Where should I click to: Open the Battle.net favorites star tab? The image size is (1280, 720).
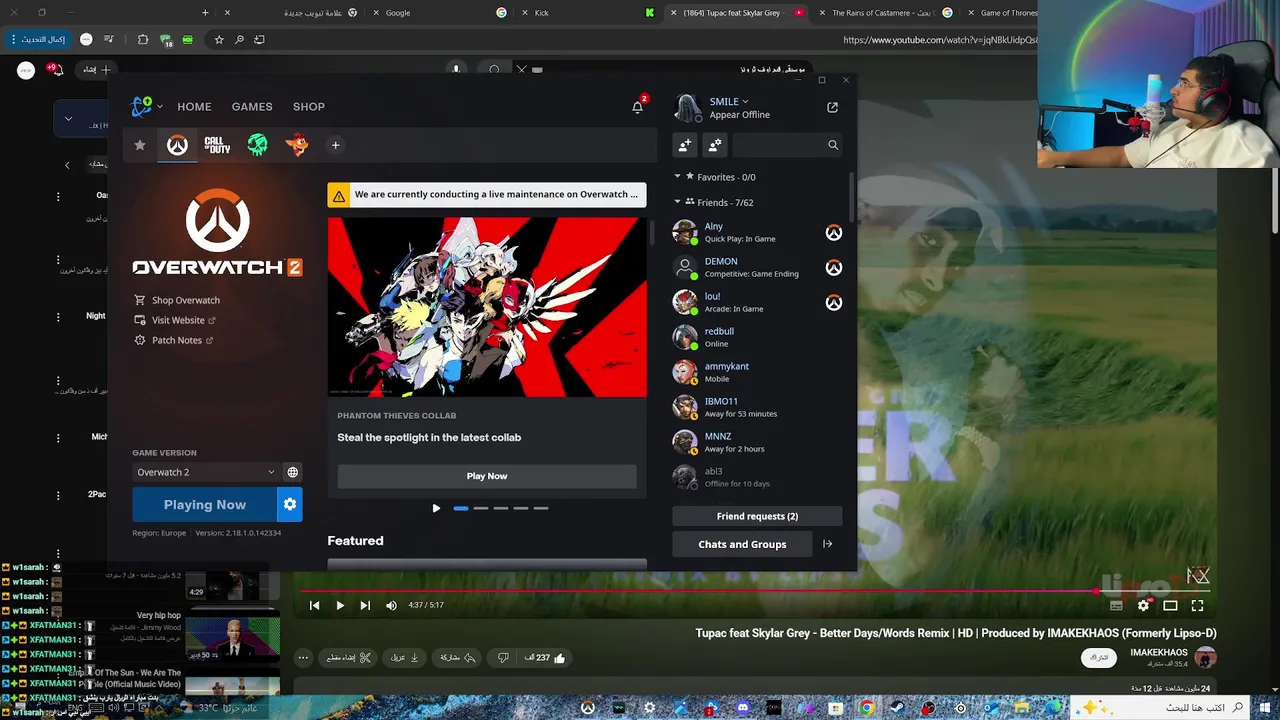pos(140,145)
